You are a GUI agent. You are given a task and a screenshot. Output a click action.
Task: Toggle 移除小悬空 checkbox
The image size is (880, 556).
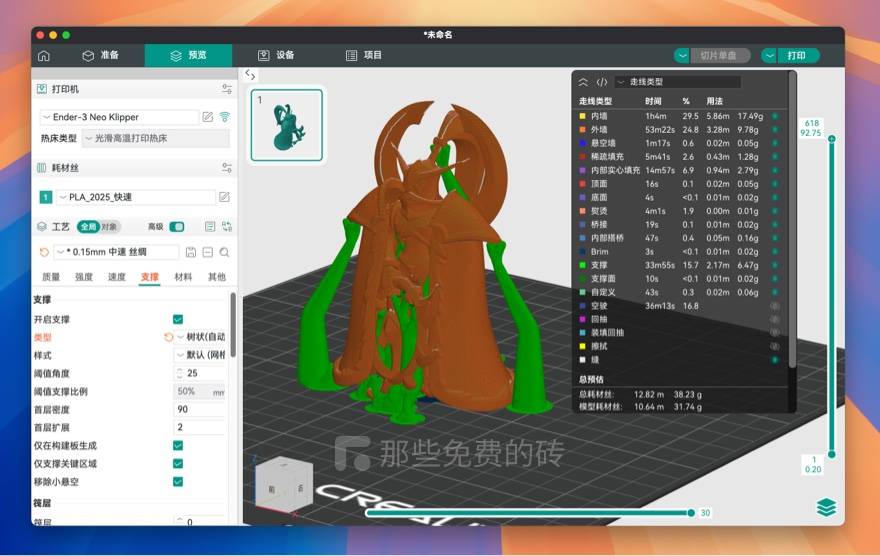(x=178, y=481)
